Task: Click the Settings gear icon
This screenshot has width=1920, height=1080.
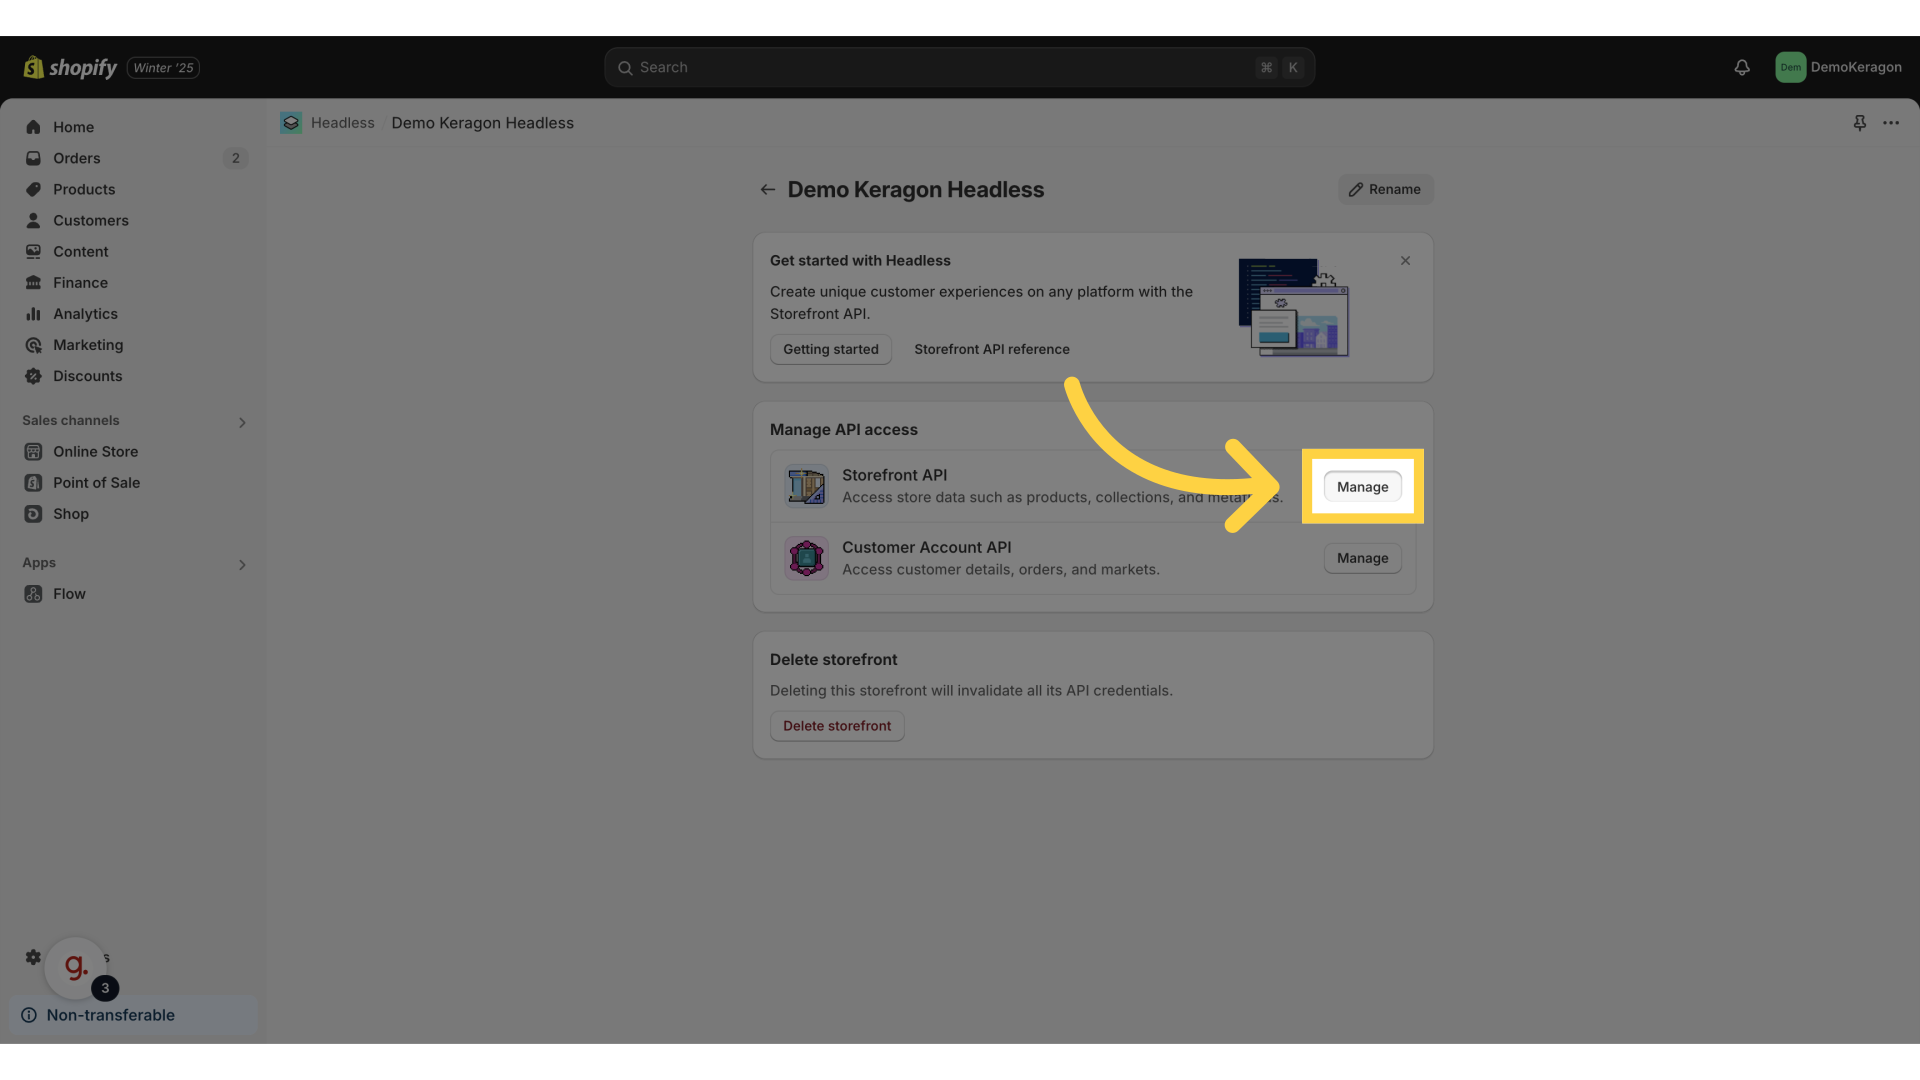Action: [x=33, y=957]
